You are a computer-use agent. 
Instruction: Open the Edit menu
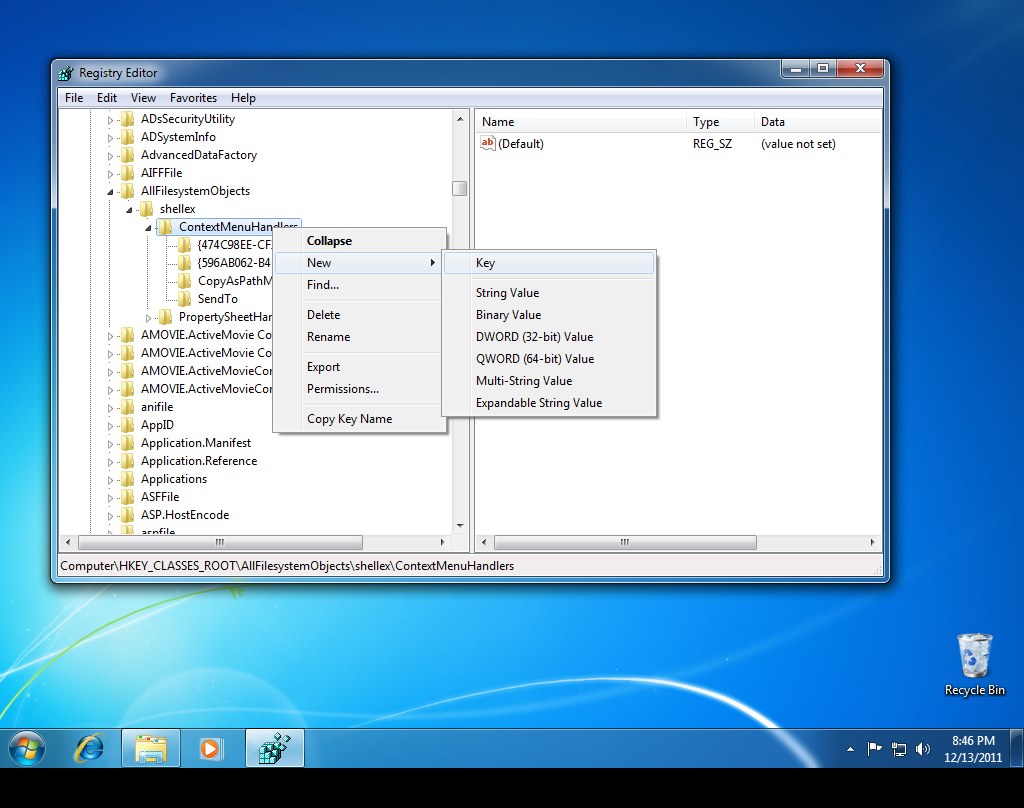(x=107, y=98)
